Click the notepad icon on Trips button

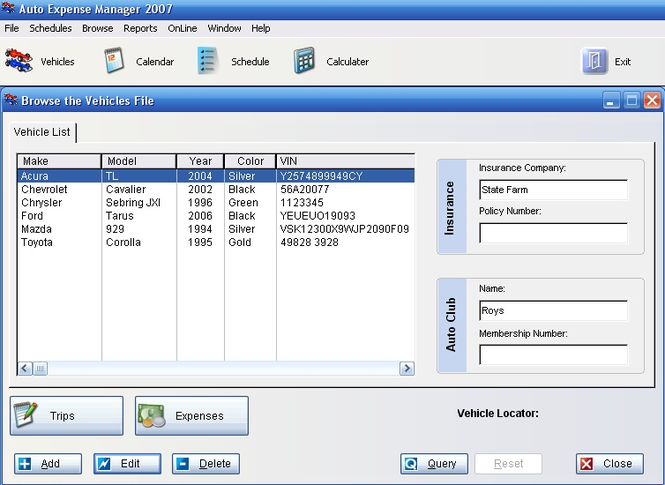(25, 415)
